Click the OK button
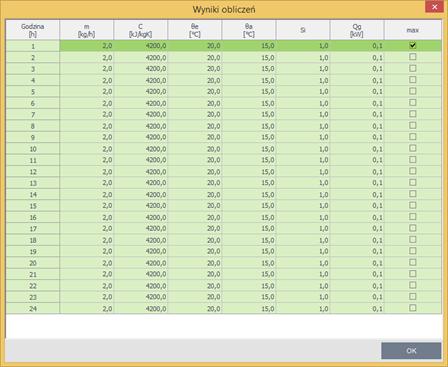This screenshot has width=448, height=367. [411, 351]
